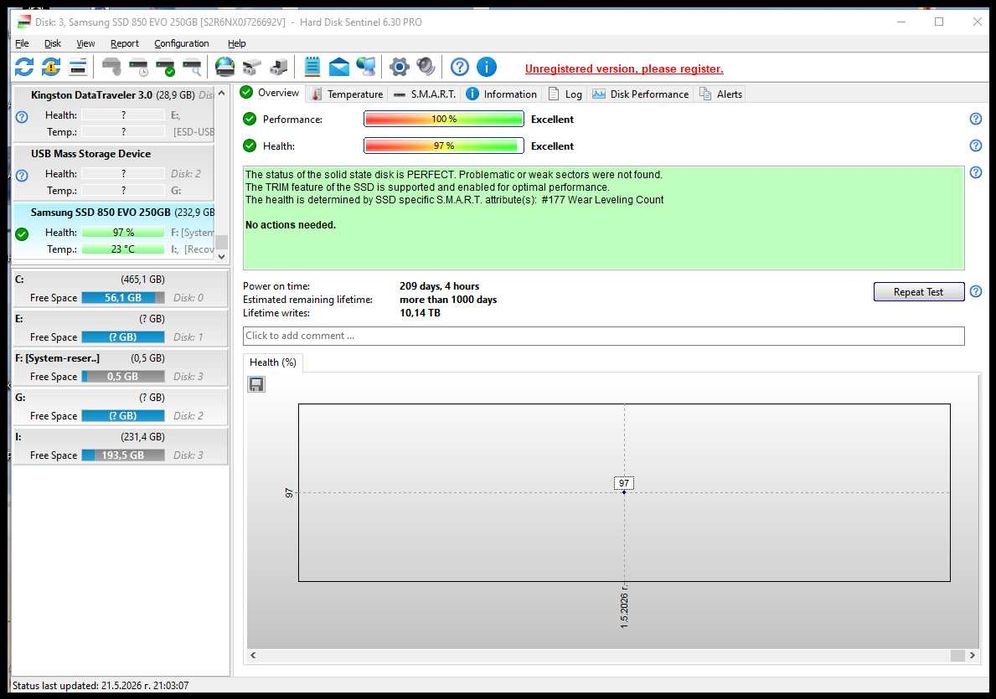996x699 pixels.
Task: Switch to the Disk Performance tab
Action: [x=640, y=94]
